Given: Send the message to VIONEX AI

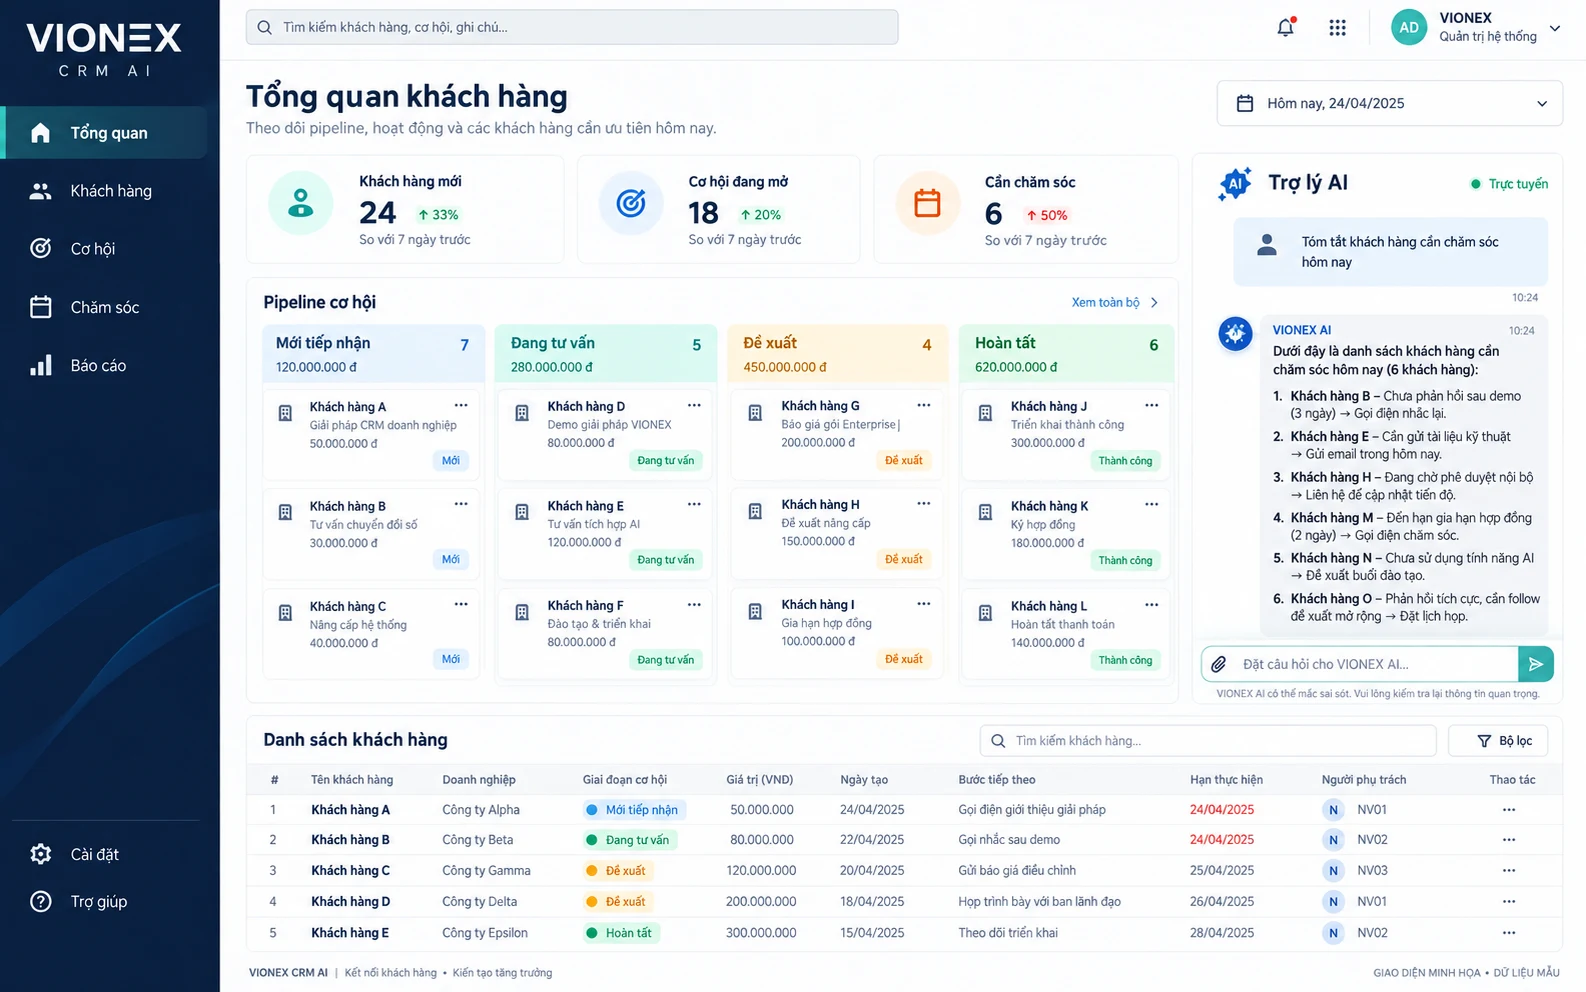Looking at the screenshot, I should [x=1535, y=664].
